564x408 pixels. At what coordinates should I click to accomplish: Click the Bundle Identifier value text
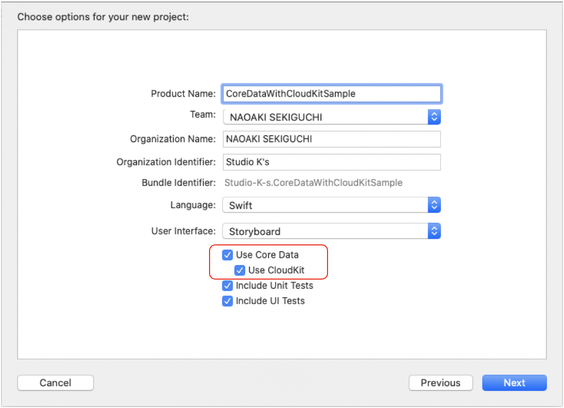313,183
